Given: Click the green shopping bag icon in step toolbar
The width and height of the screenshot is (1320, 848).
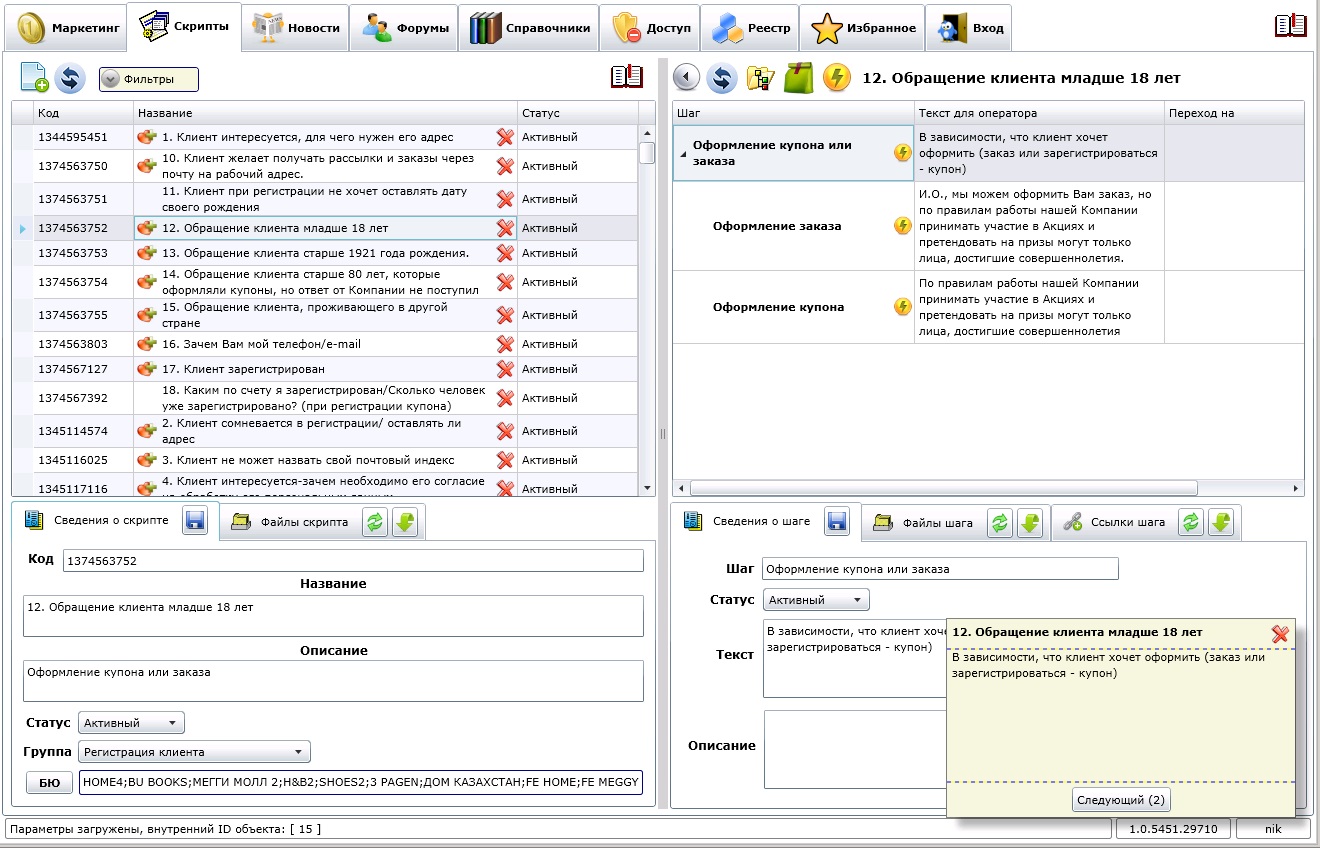Looking at the screenshot, I should click(799, 77).
